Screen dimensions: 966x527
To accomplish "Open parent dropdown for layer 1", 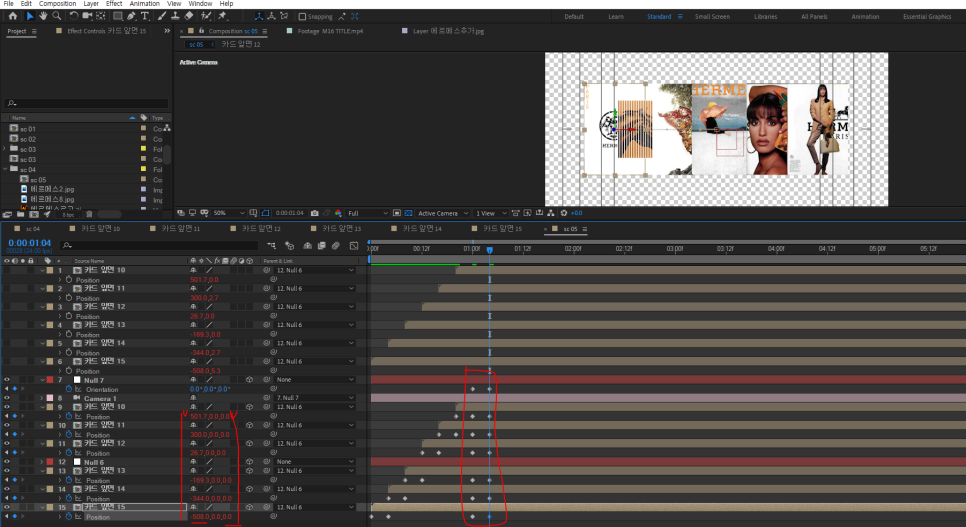I will tap(315, 271).
